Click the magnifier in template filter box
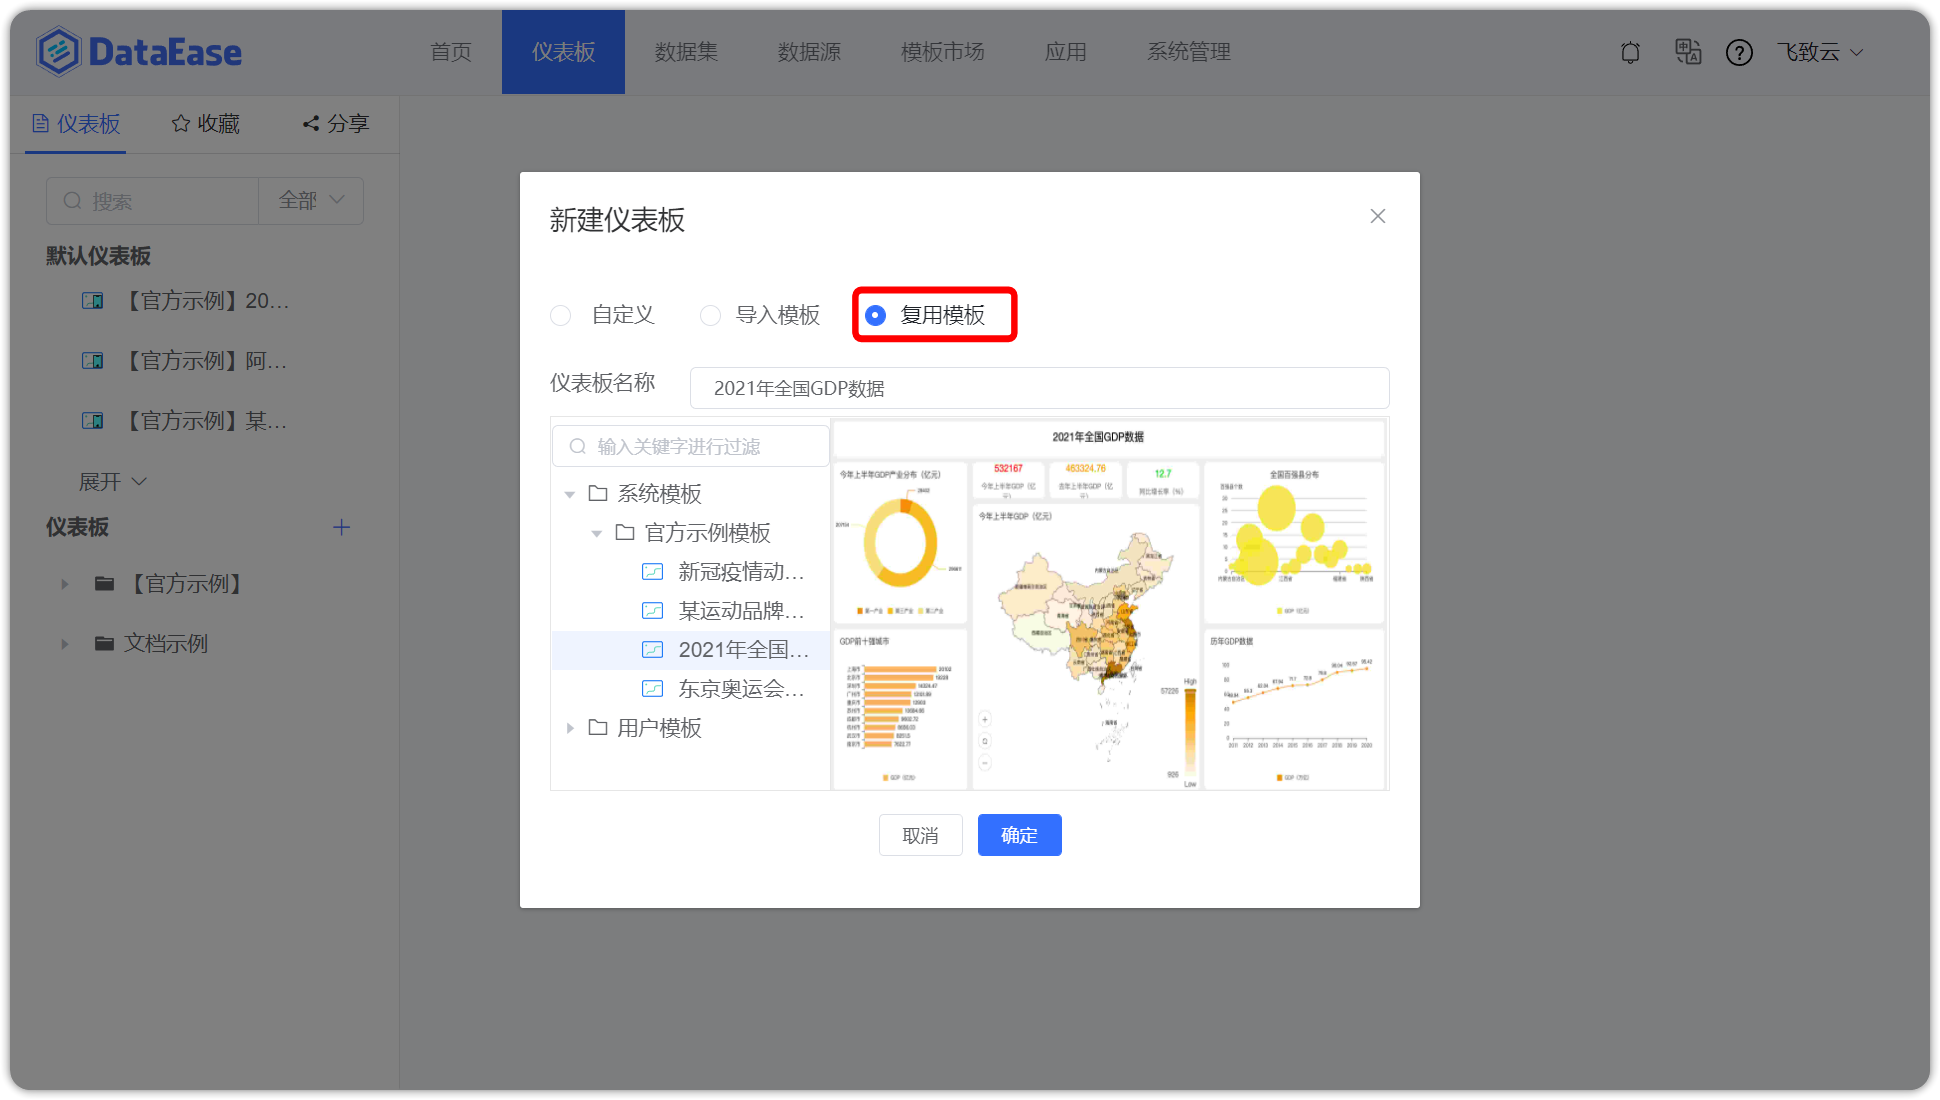This screenshot has height=1100, width=1940. (577, 446)
